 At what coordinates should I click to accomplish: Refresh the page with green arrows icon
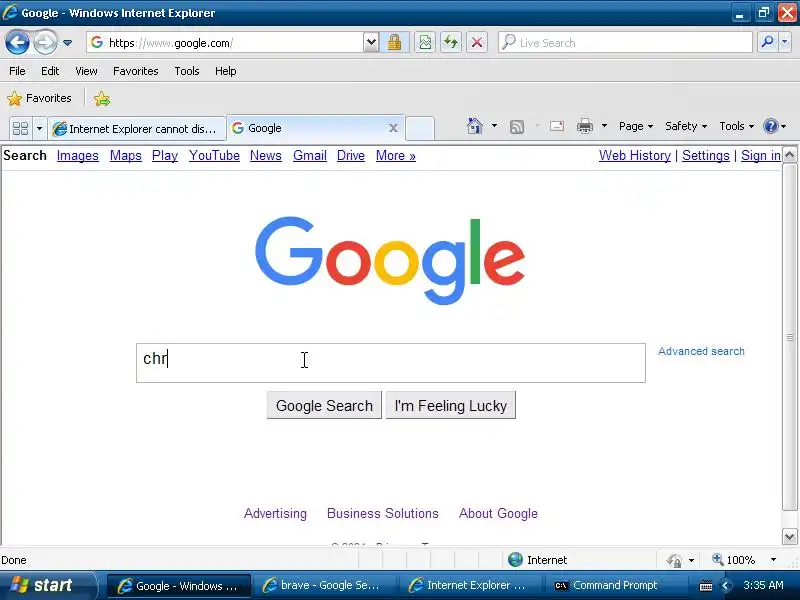coord(451,42)
